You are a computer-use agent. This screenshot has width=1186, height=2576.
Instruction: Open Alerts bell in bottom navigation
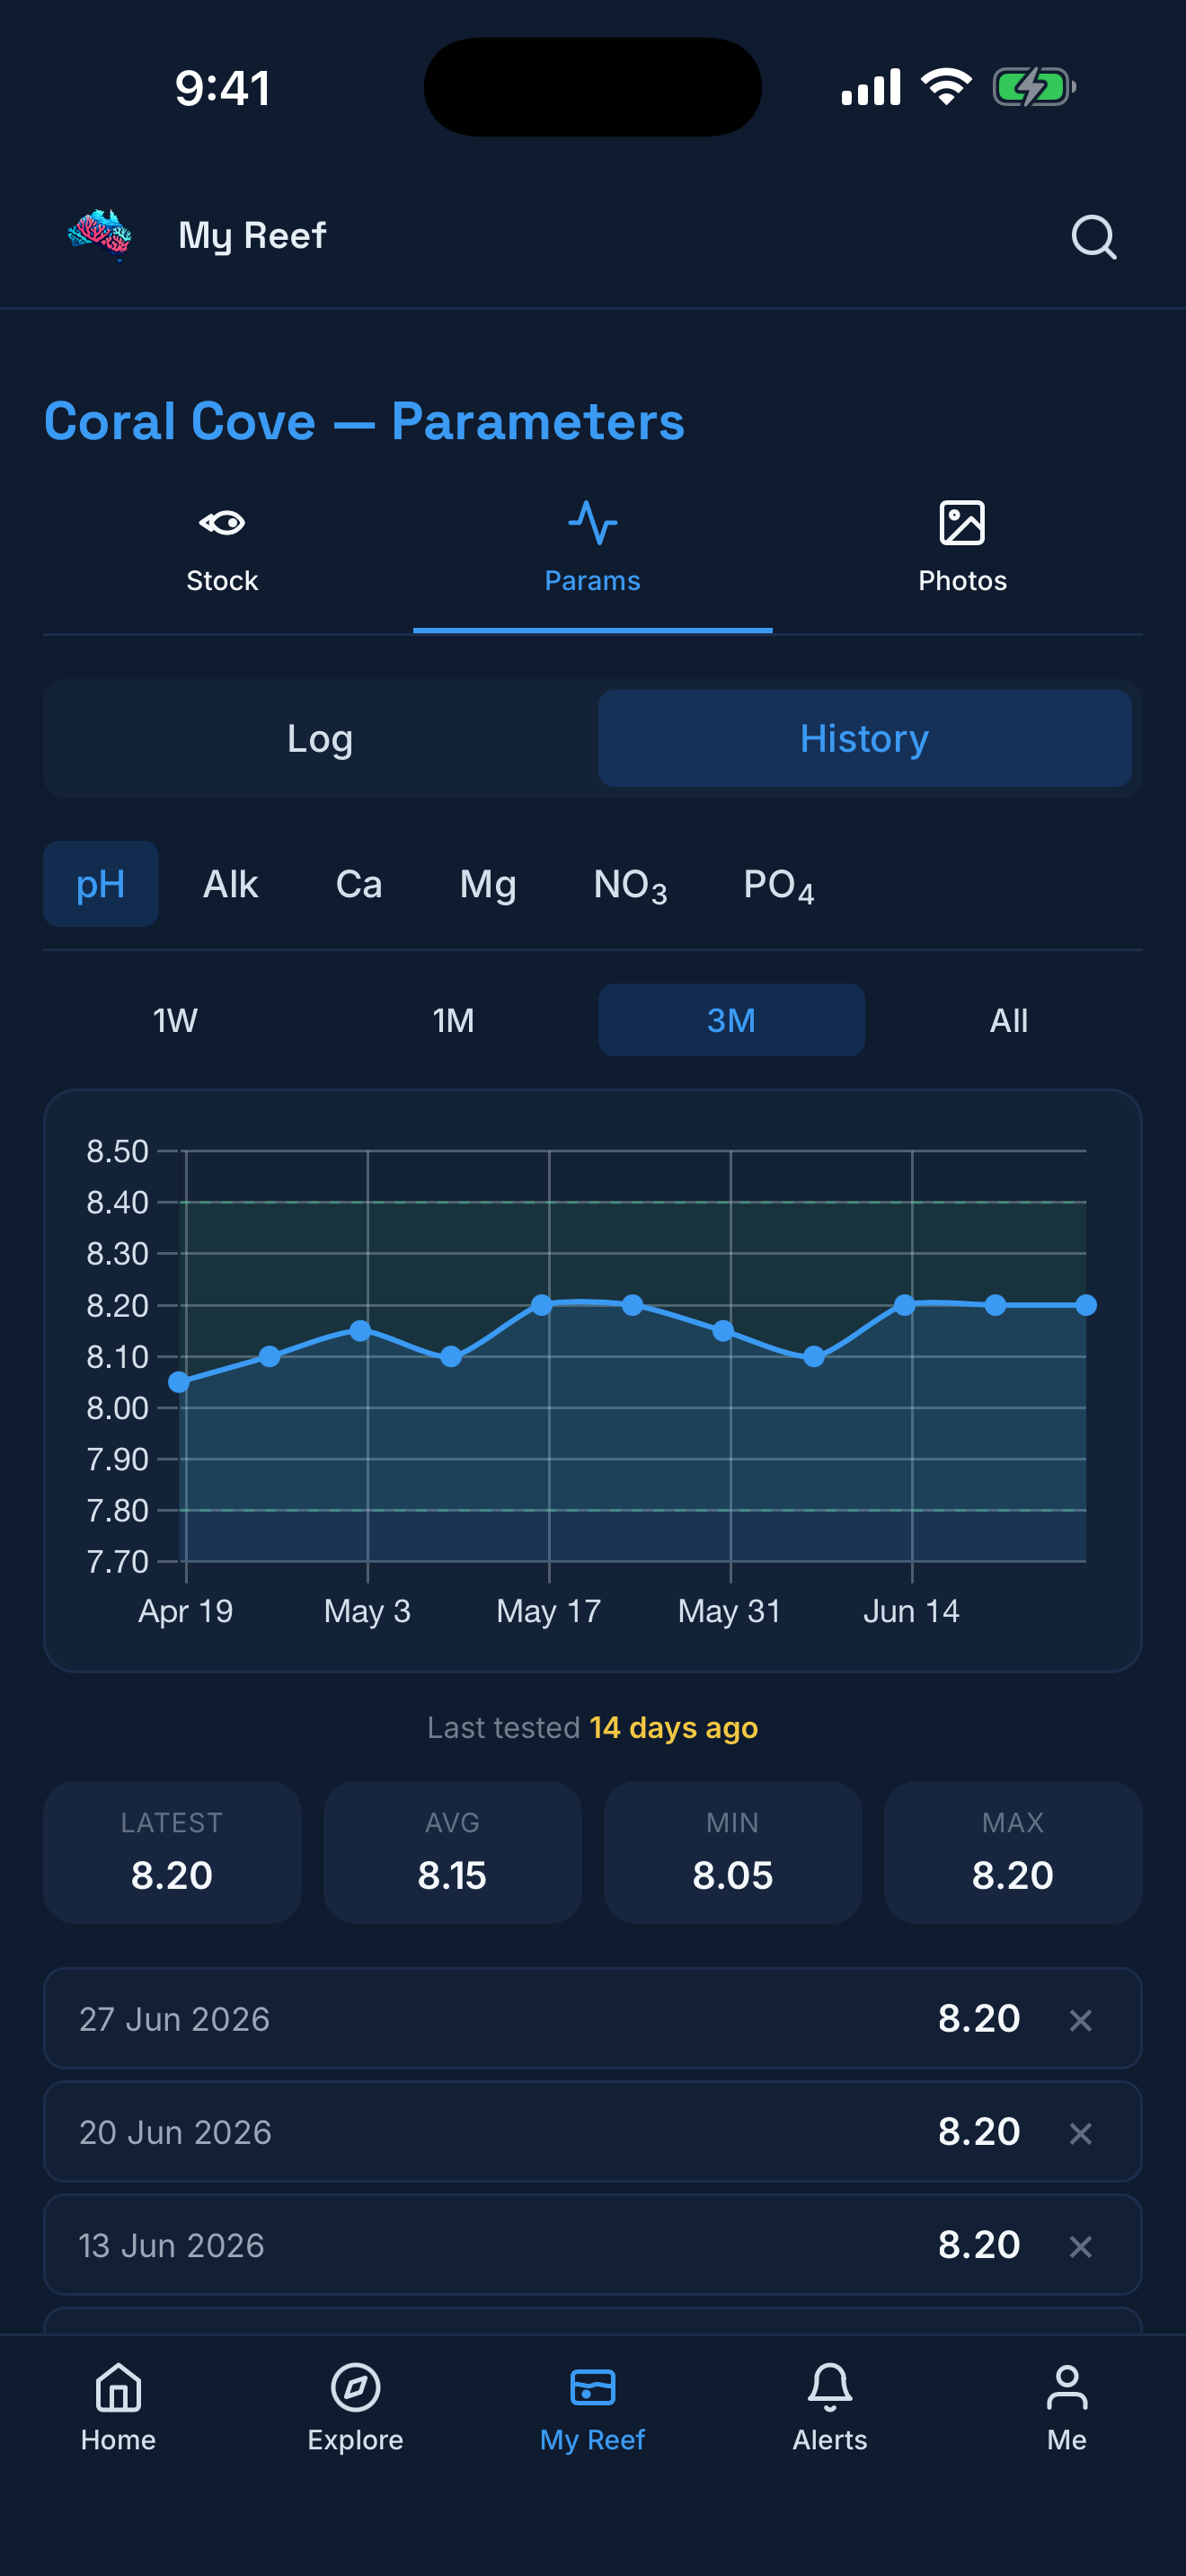click(830, 2407)
